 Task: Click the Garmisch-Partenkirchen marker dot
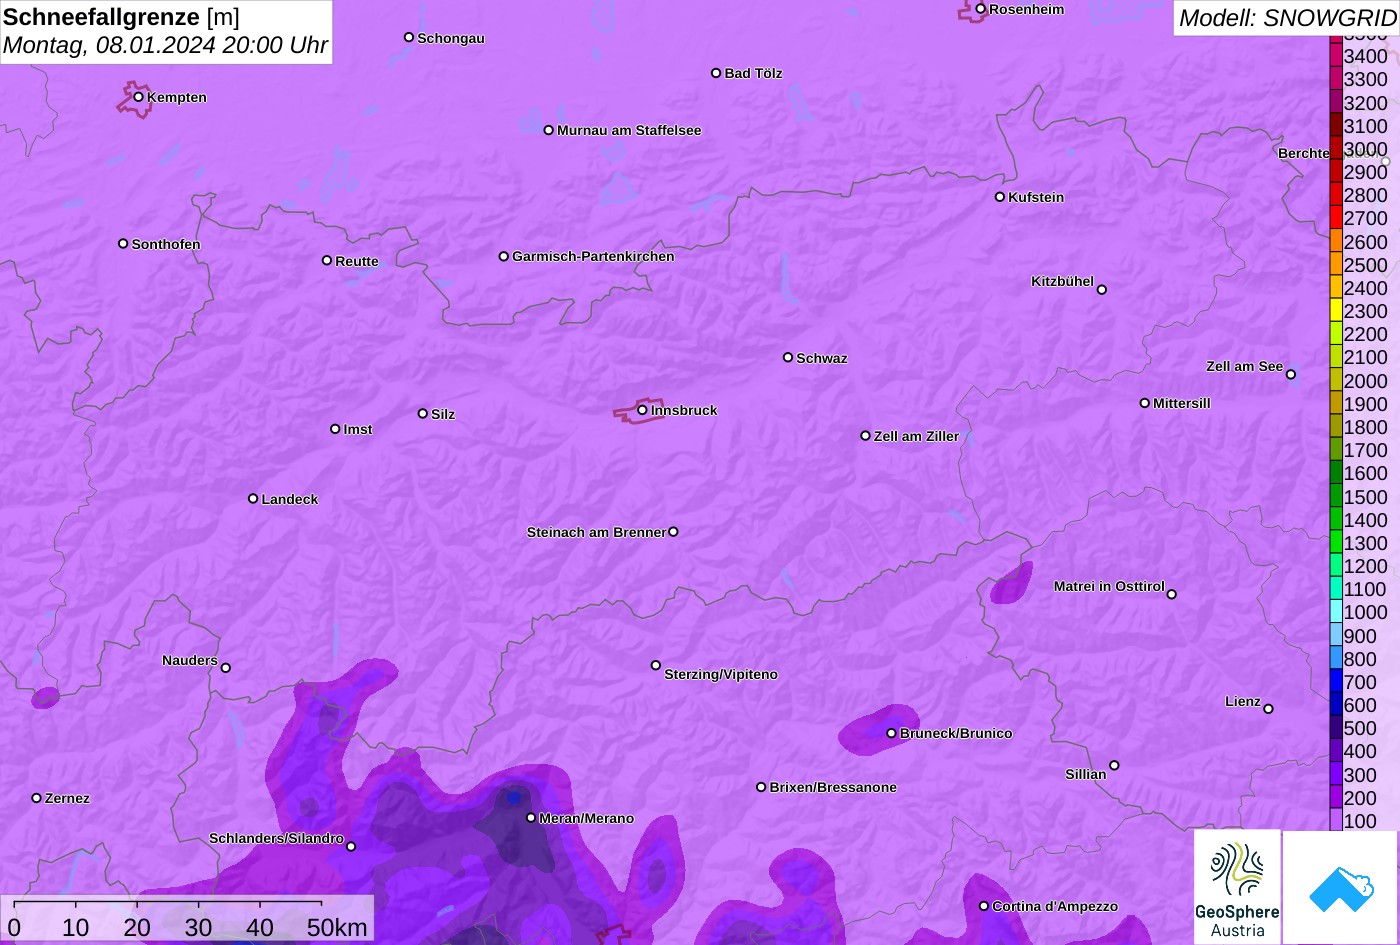pos(504,256)
